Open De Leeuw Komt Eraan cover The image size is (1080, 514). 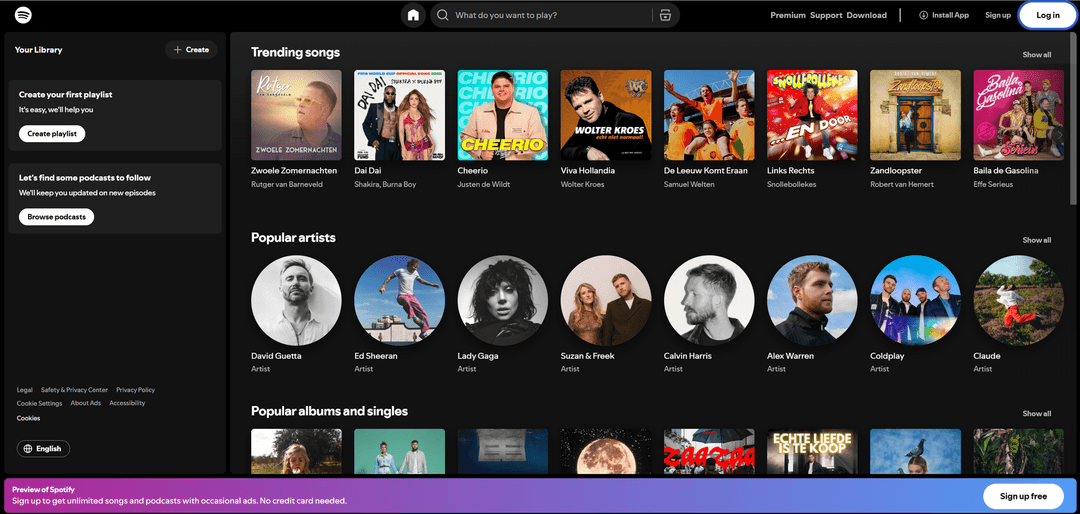[709, 115]
